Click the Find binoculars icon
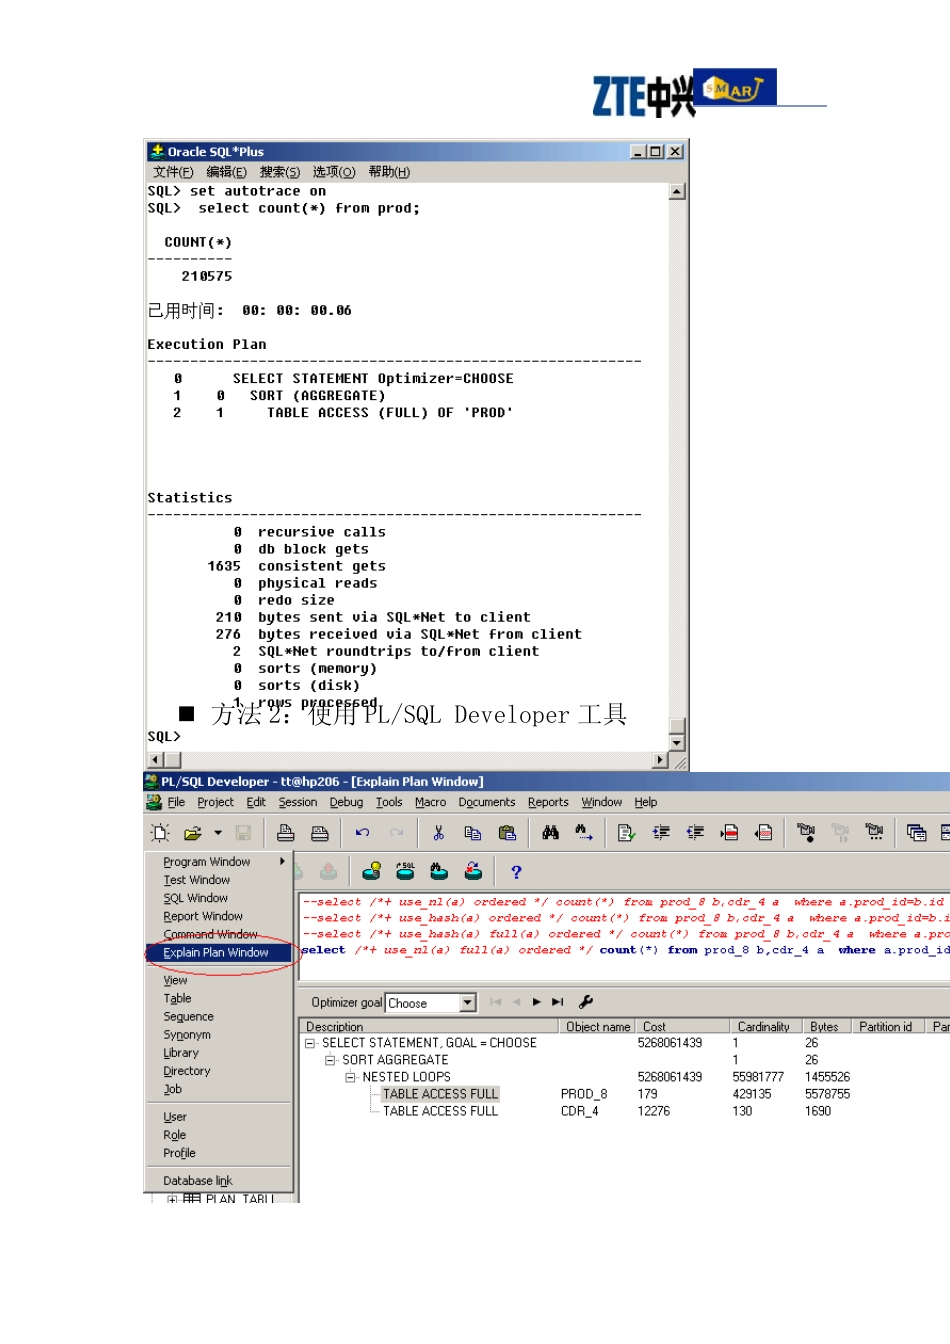This screenshot has height=1344, width=950. (551, 832)
